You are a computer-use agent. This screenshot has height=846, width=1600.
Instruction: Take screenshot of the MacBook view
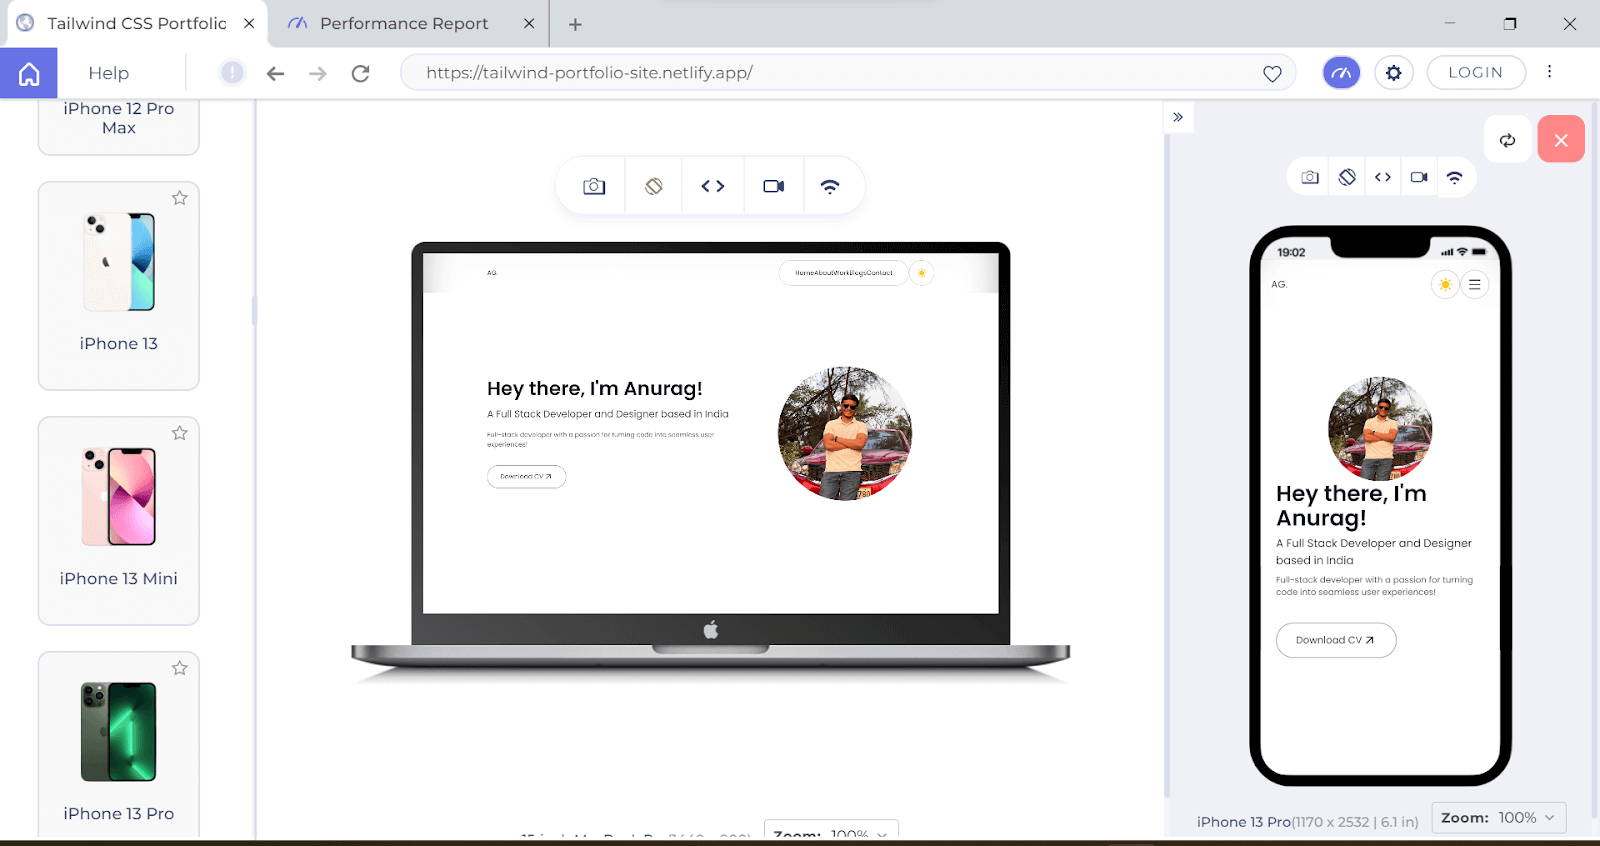[594, 186]
